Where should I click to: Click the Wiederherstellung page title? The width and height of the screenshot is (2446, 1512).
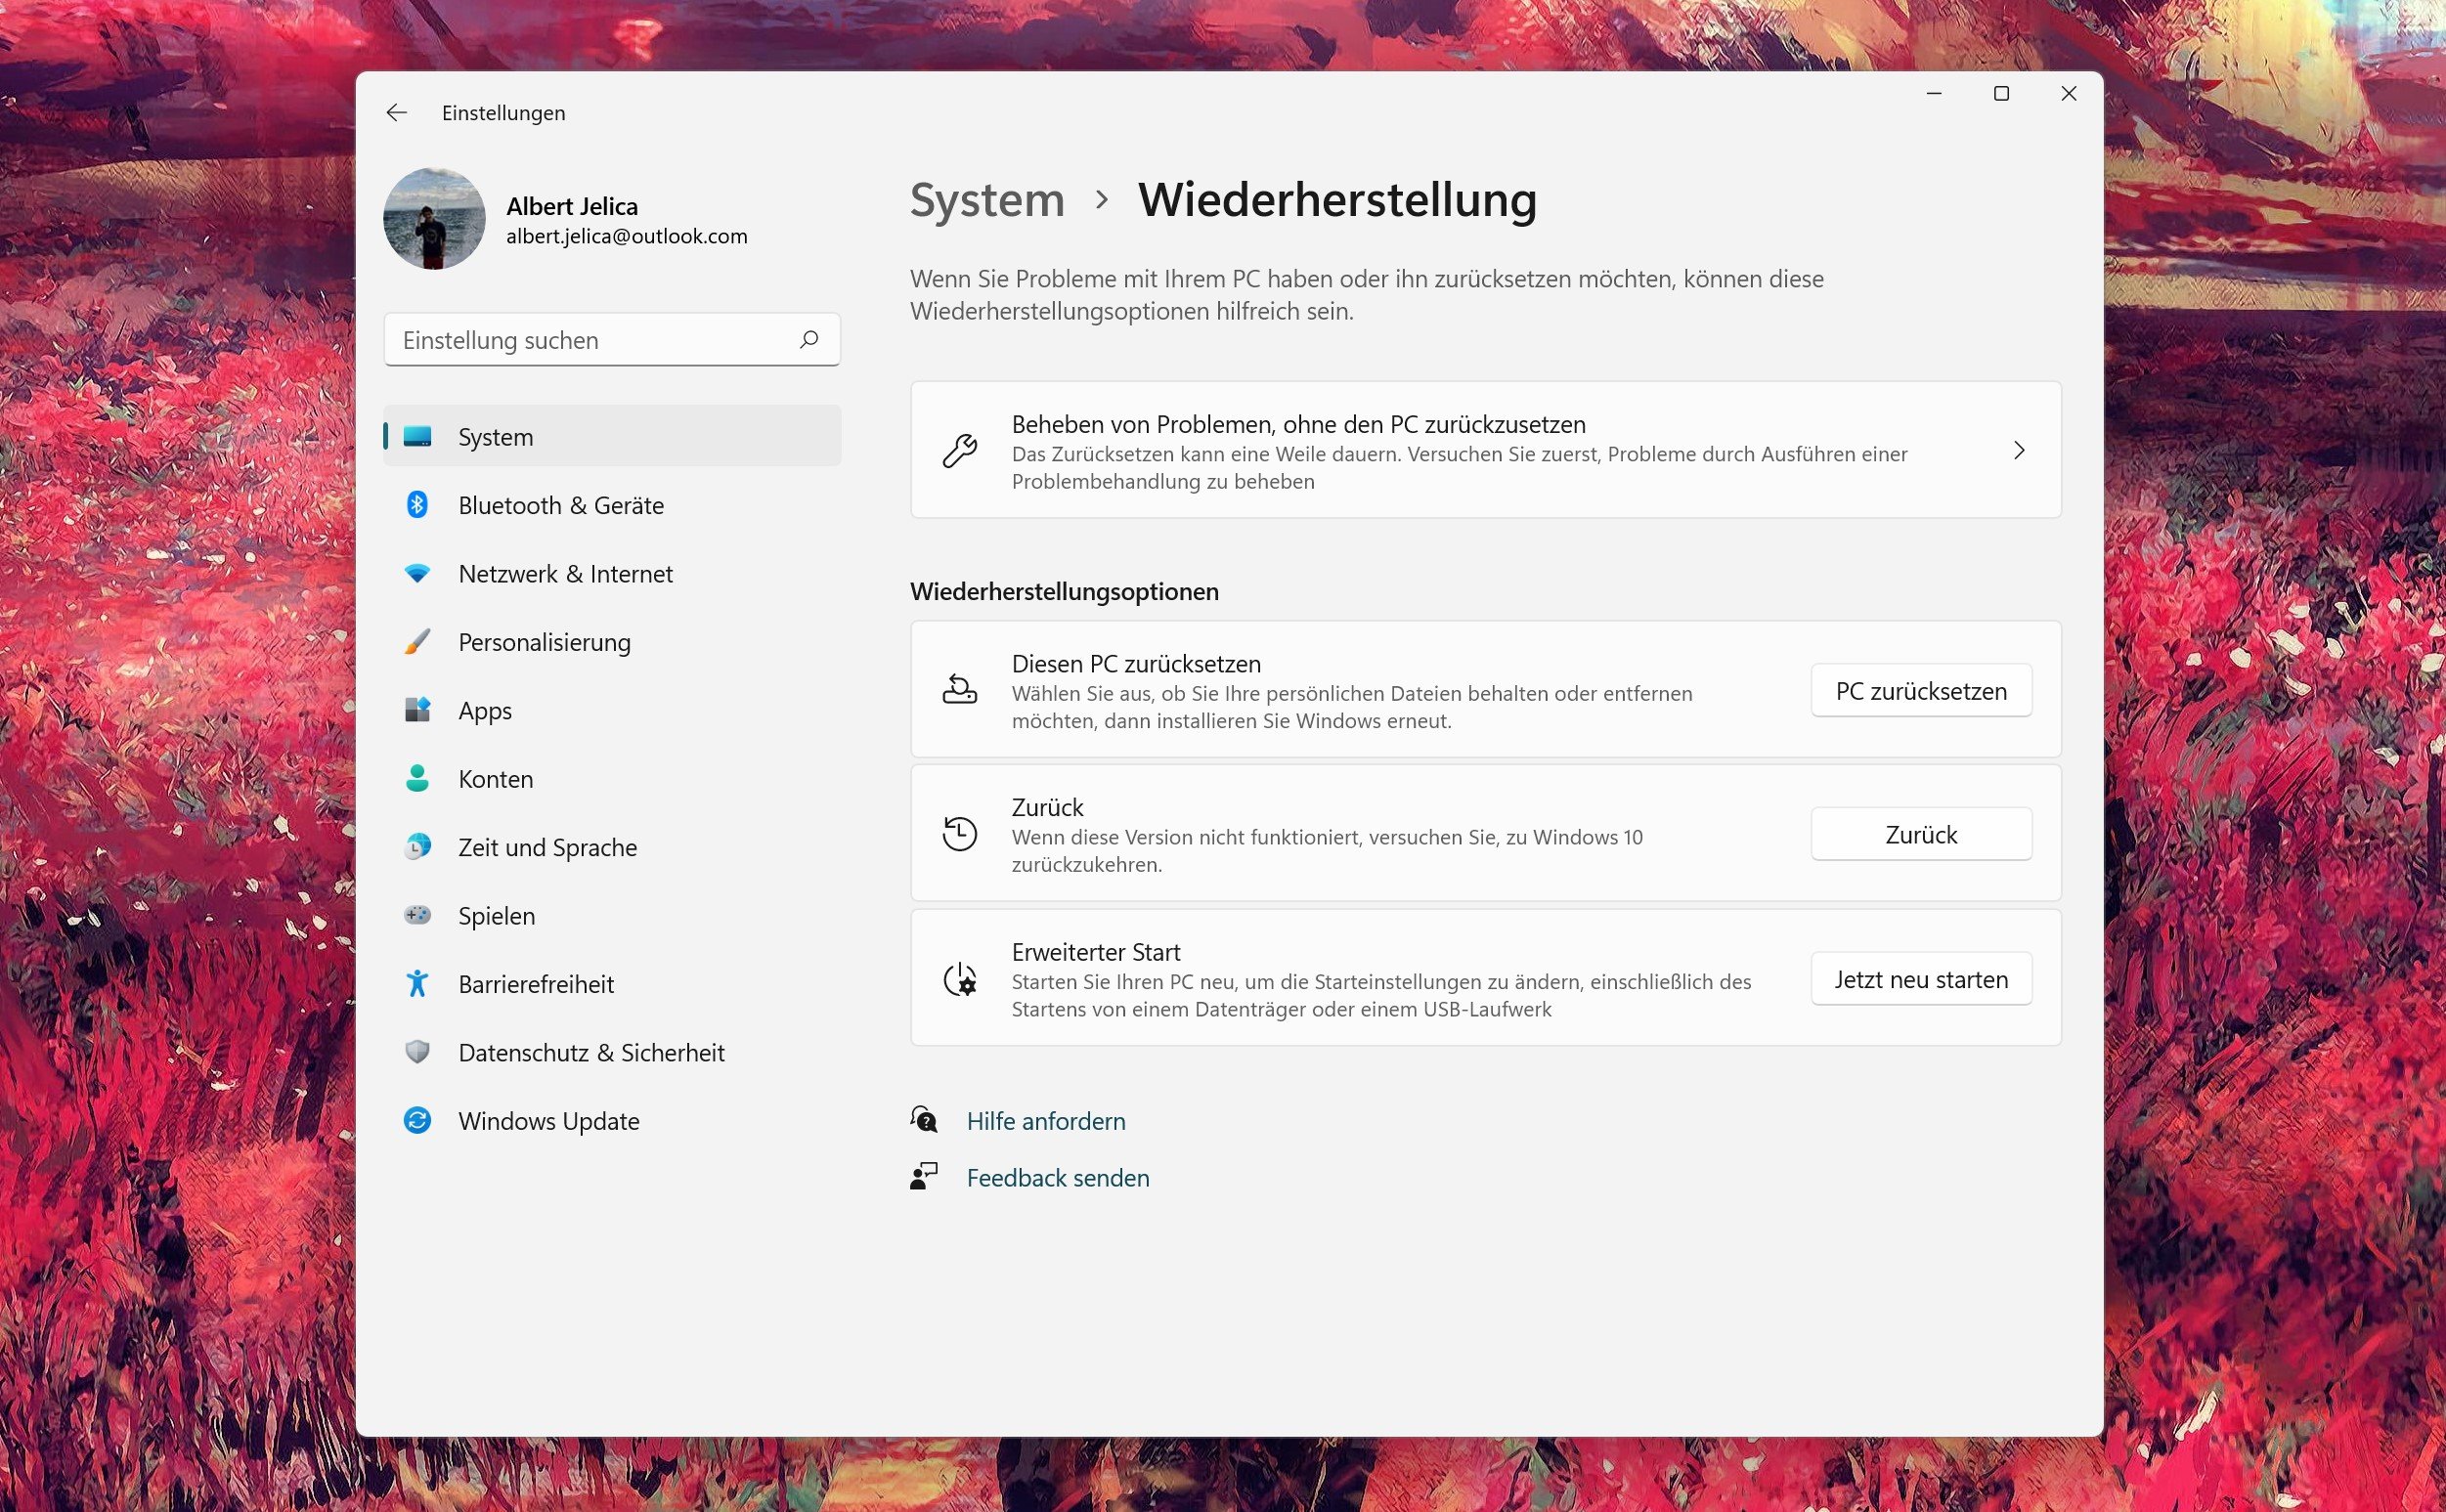coord(1337,200)
